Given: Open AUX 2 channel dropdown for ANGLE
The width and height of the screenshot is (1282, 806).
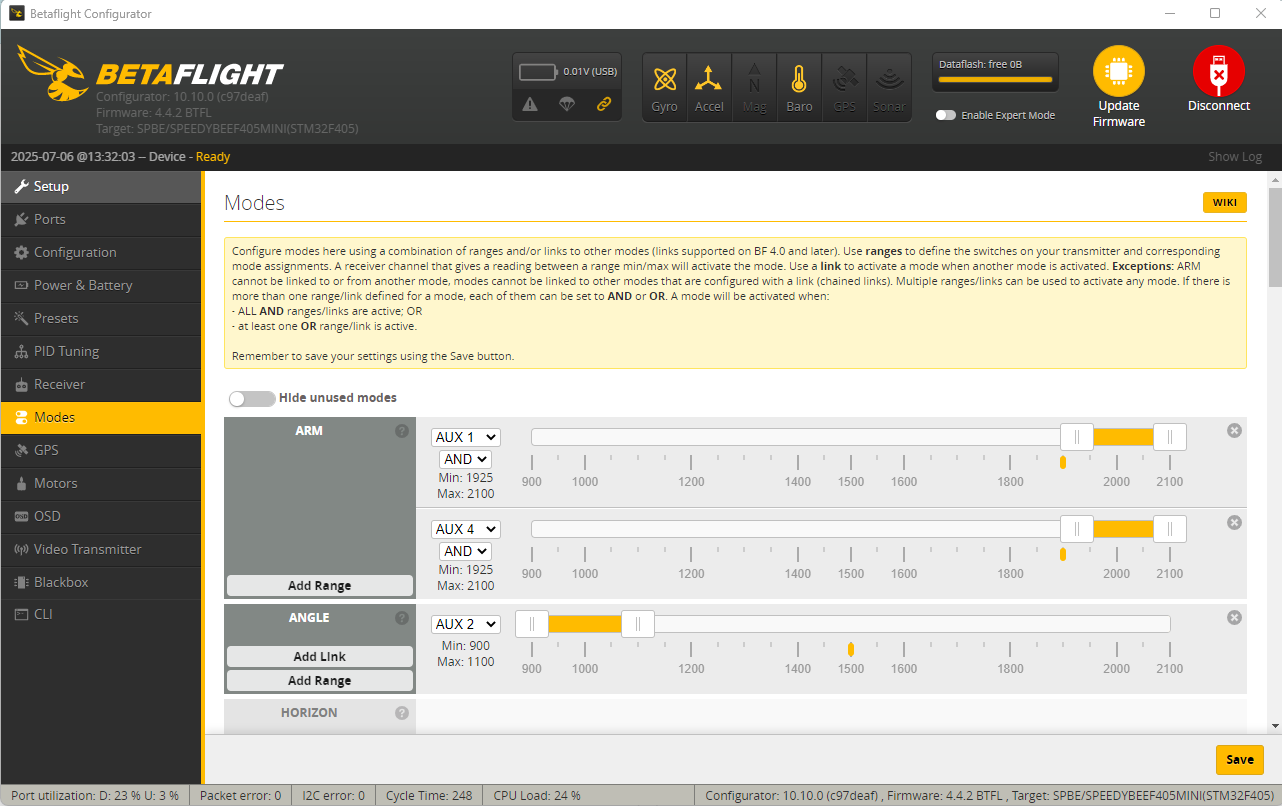Looking at the screenshot, I should [x=466, y=624].
